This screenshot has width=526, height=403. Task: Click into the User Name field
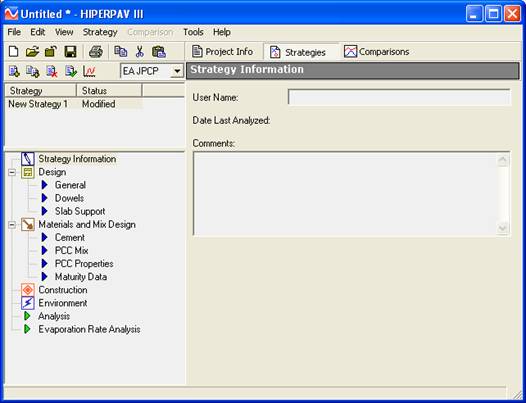pyautogui.click(x=399, y=97)
